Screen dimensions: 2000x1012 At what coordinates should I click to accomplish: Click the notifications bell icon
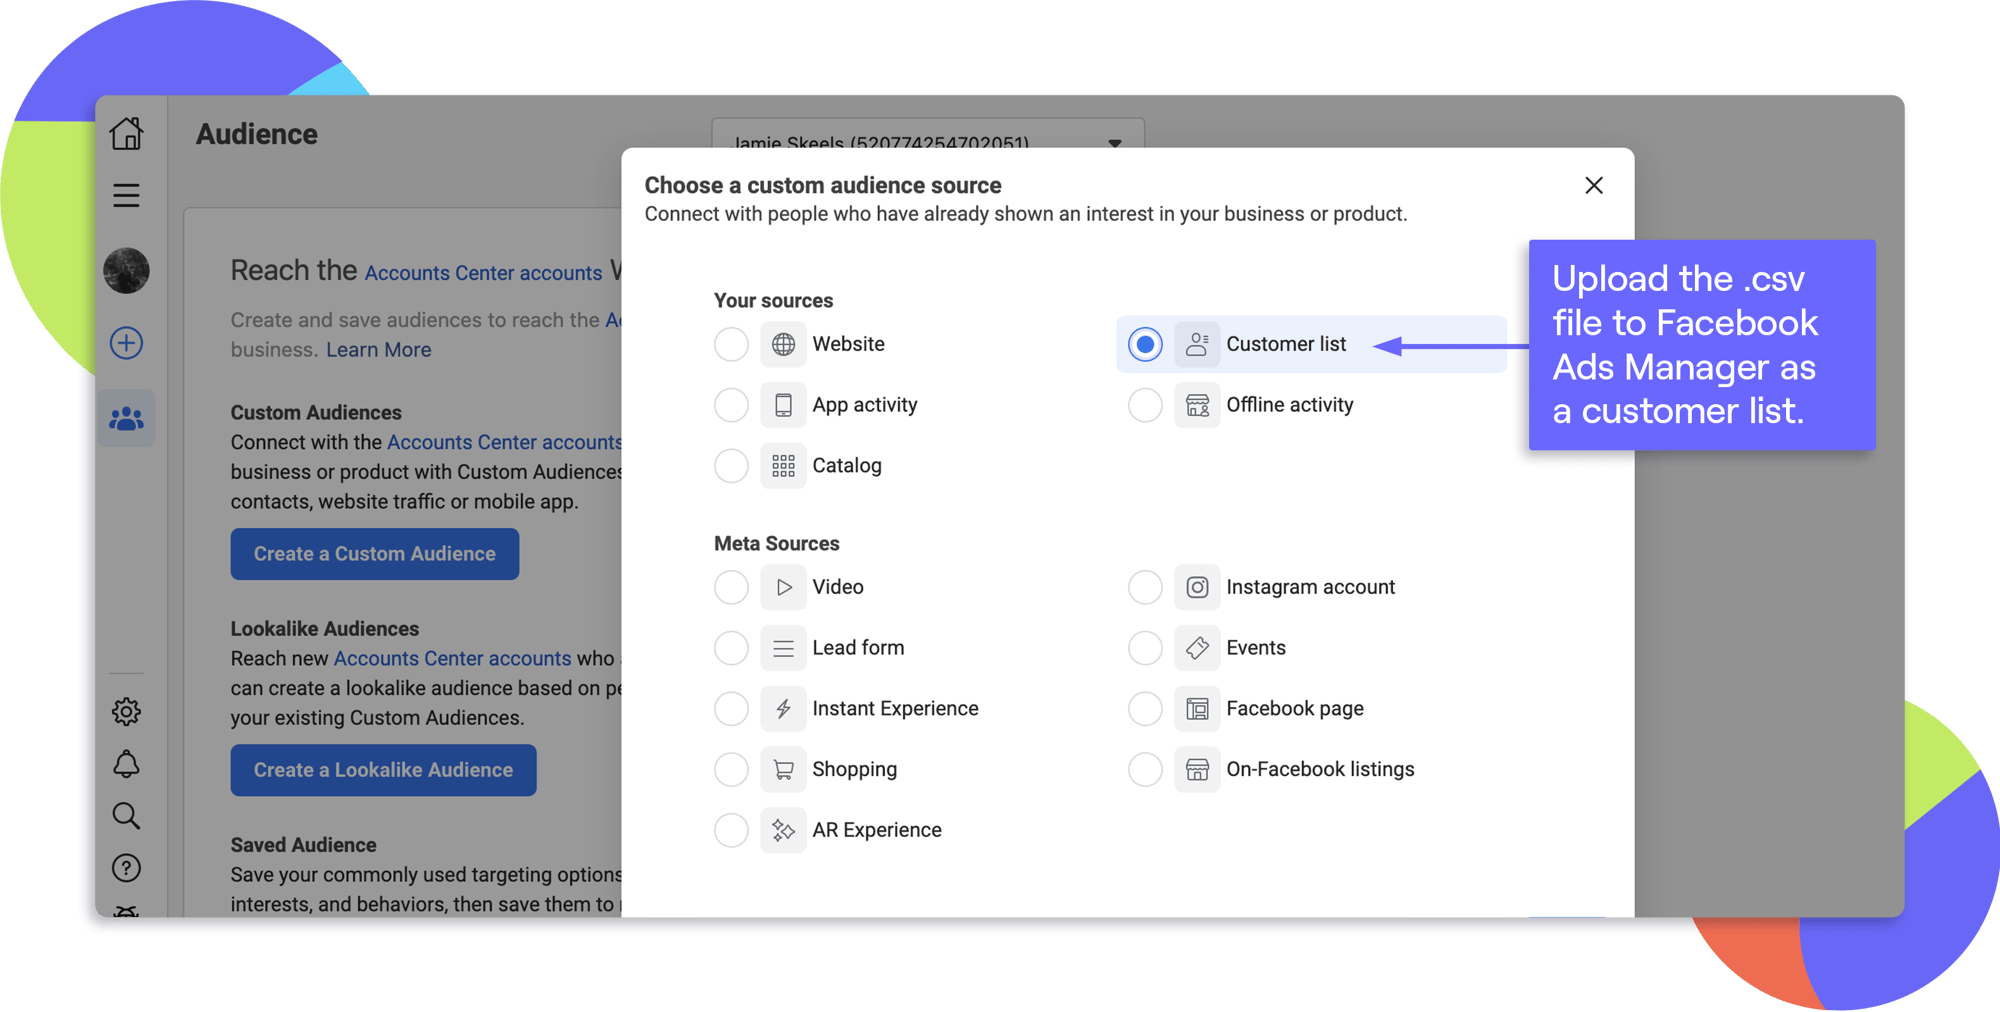click(126, 764)
